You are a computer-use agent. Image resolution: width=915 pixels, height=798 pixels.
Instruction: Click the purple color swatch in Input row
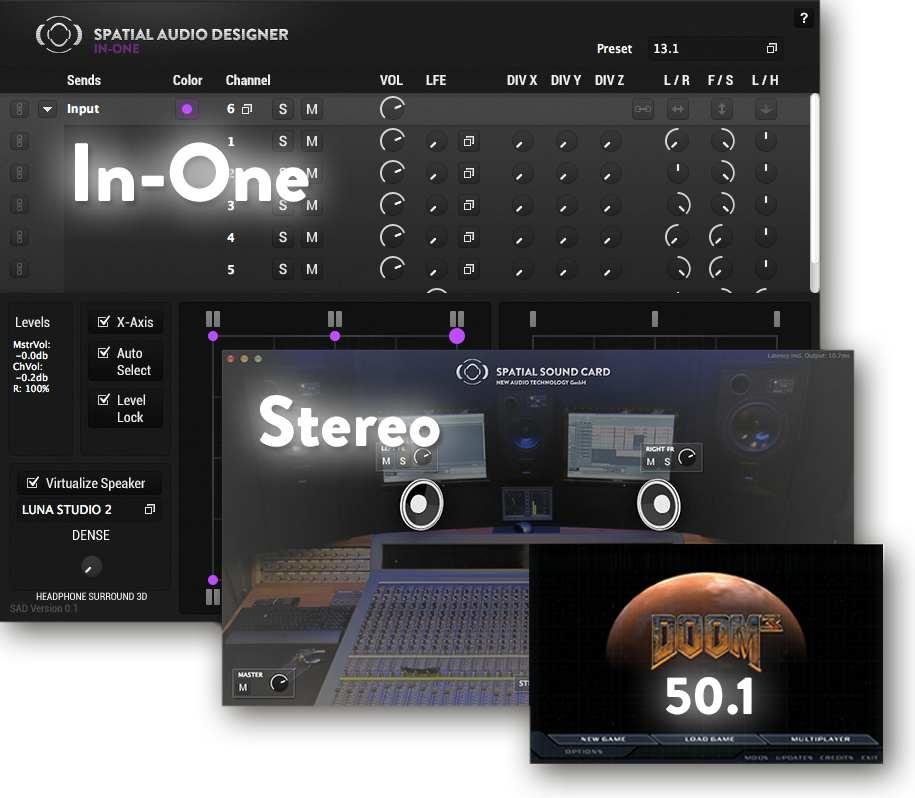coord(187,109)
